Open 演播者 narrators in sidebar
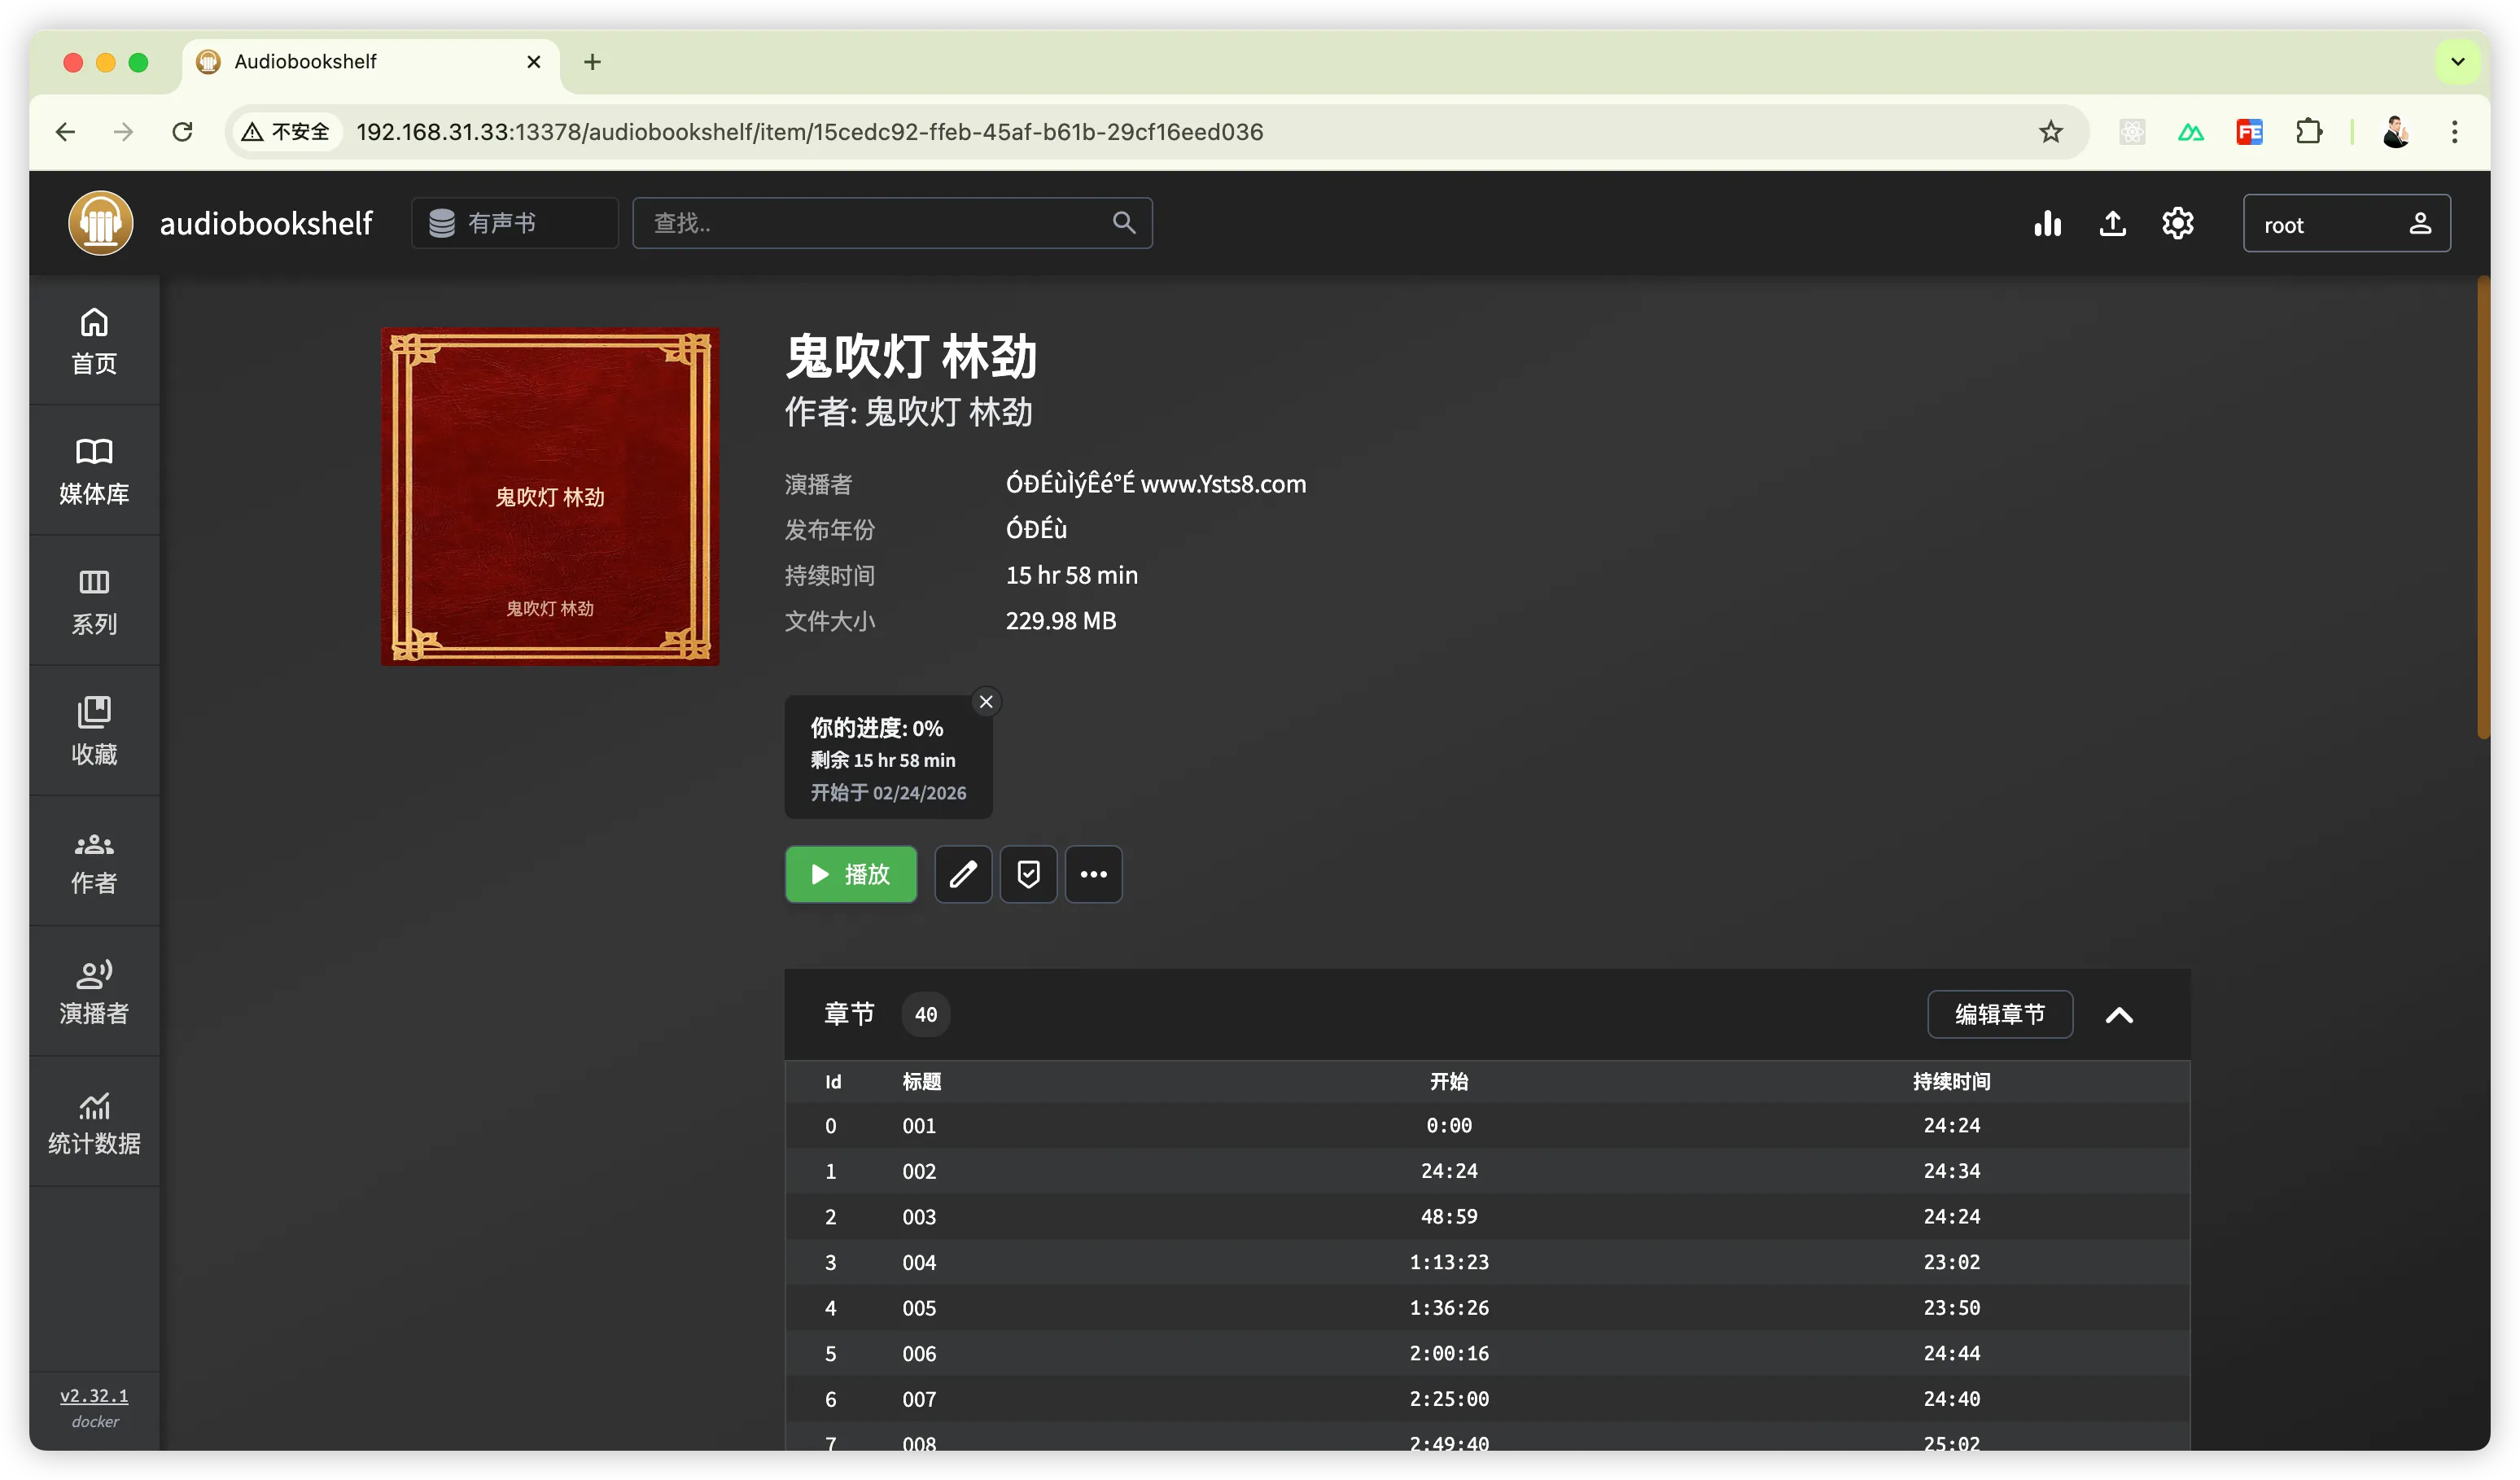2520x1480 pixels. click(94, 991)
